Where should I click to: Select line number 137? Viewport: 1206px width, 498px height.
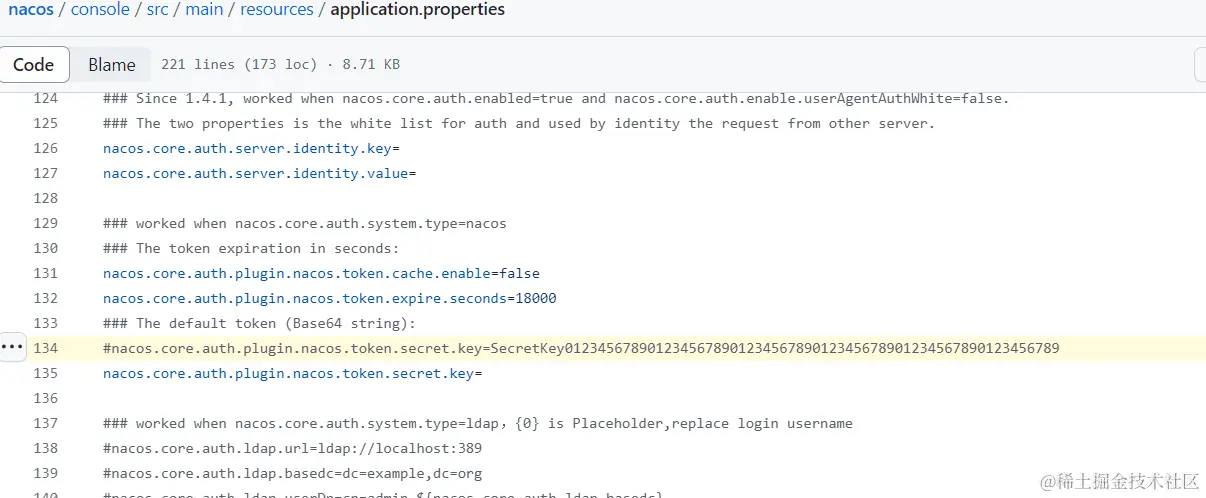46,424
